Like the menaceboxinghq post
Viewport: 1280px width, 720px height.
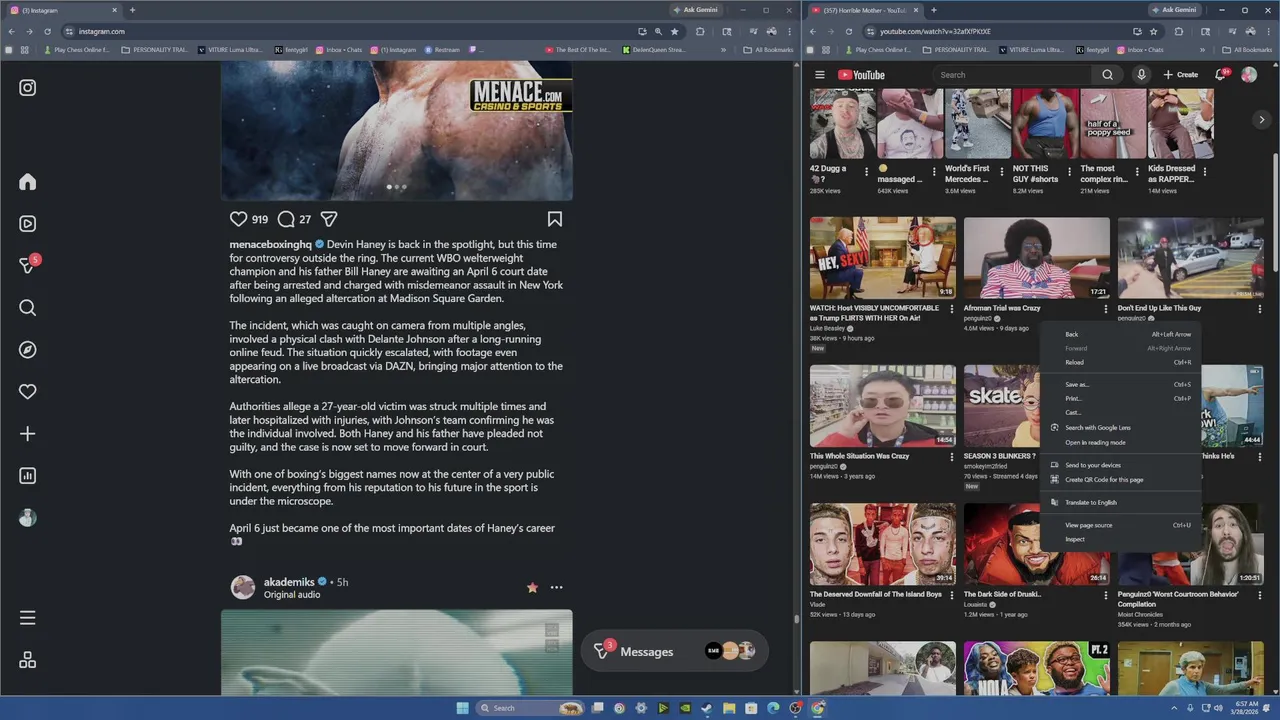[238, 219]
